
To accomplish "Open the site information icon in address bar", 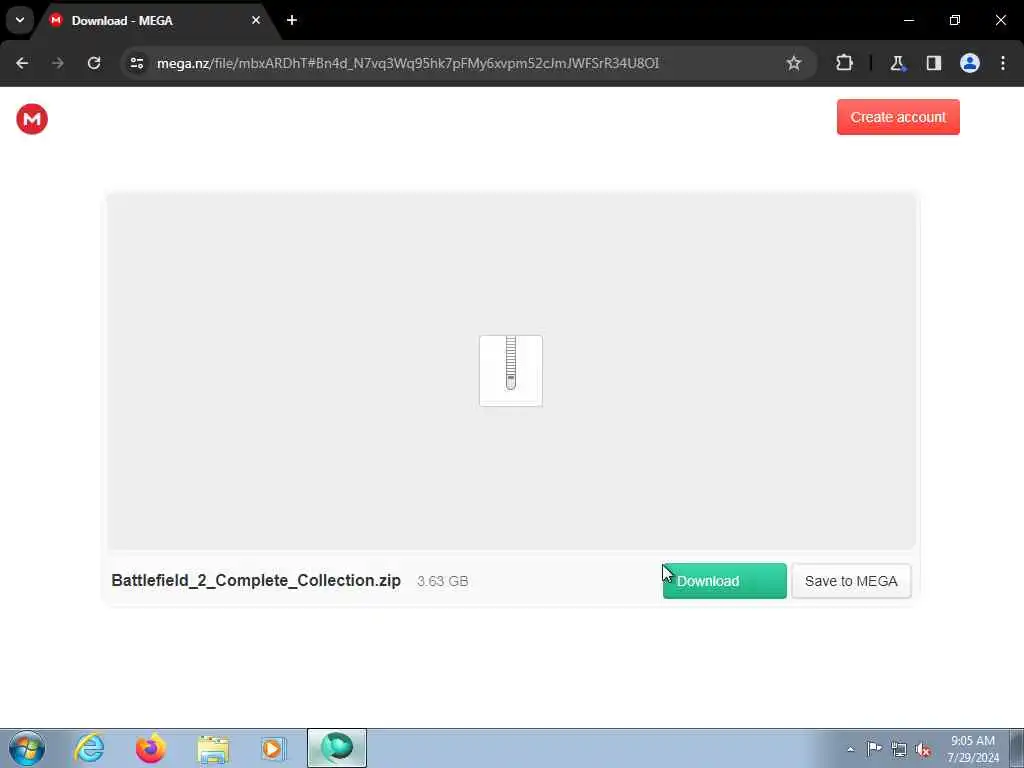I will pyautogui.click(x=136, y=63).
